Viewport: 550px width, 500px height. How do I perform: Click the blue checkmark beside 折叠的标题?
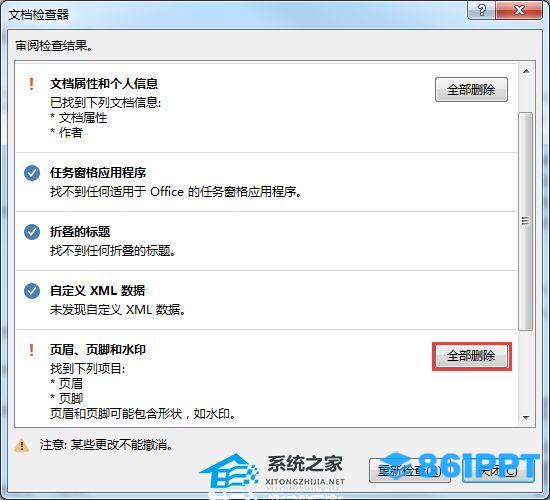click(32, 232)
